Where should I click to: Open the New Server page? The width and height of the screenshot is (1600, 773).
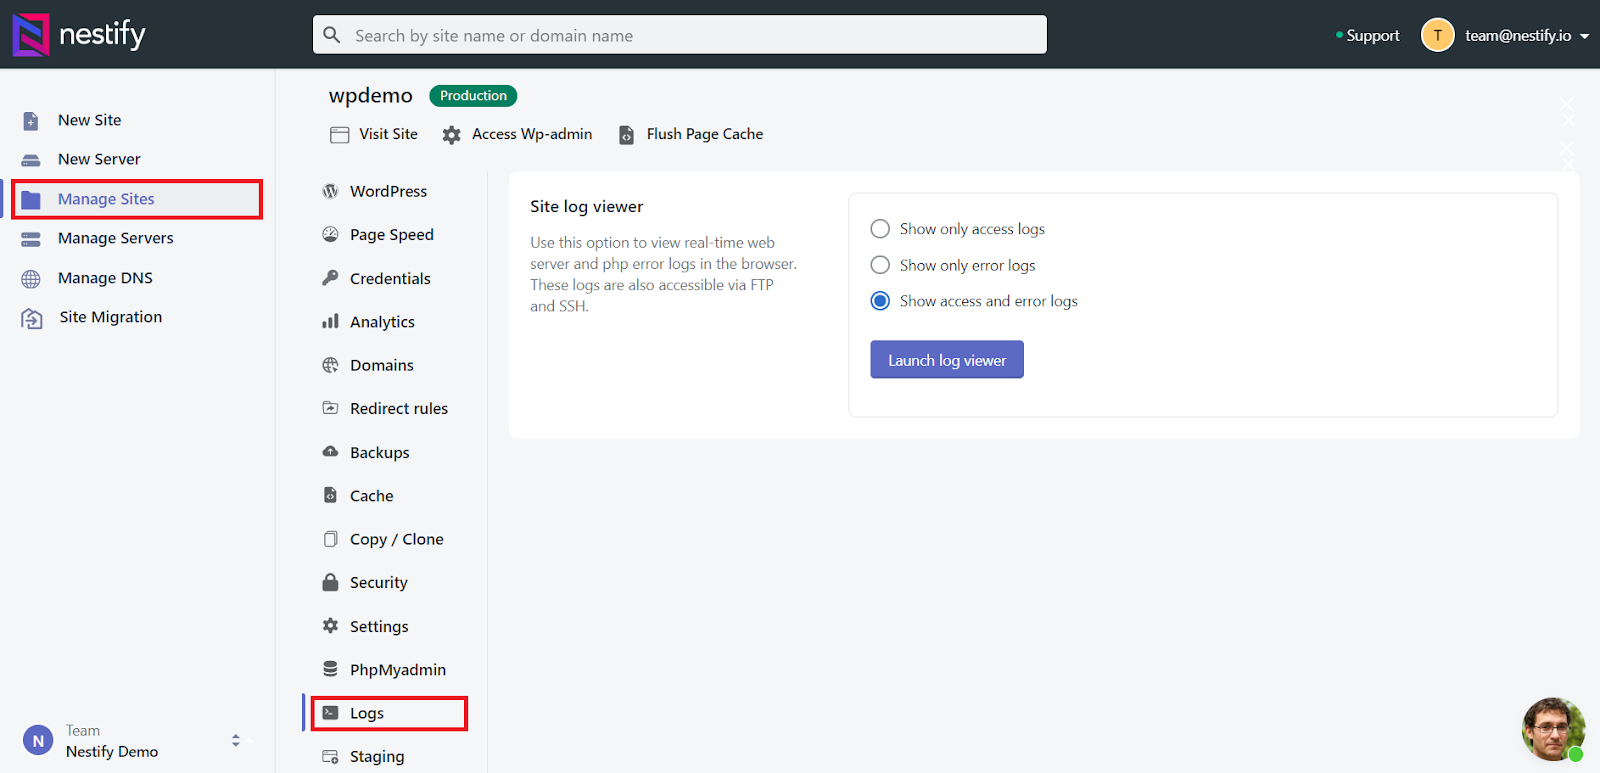click(99, 159)
